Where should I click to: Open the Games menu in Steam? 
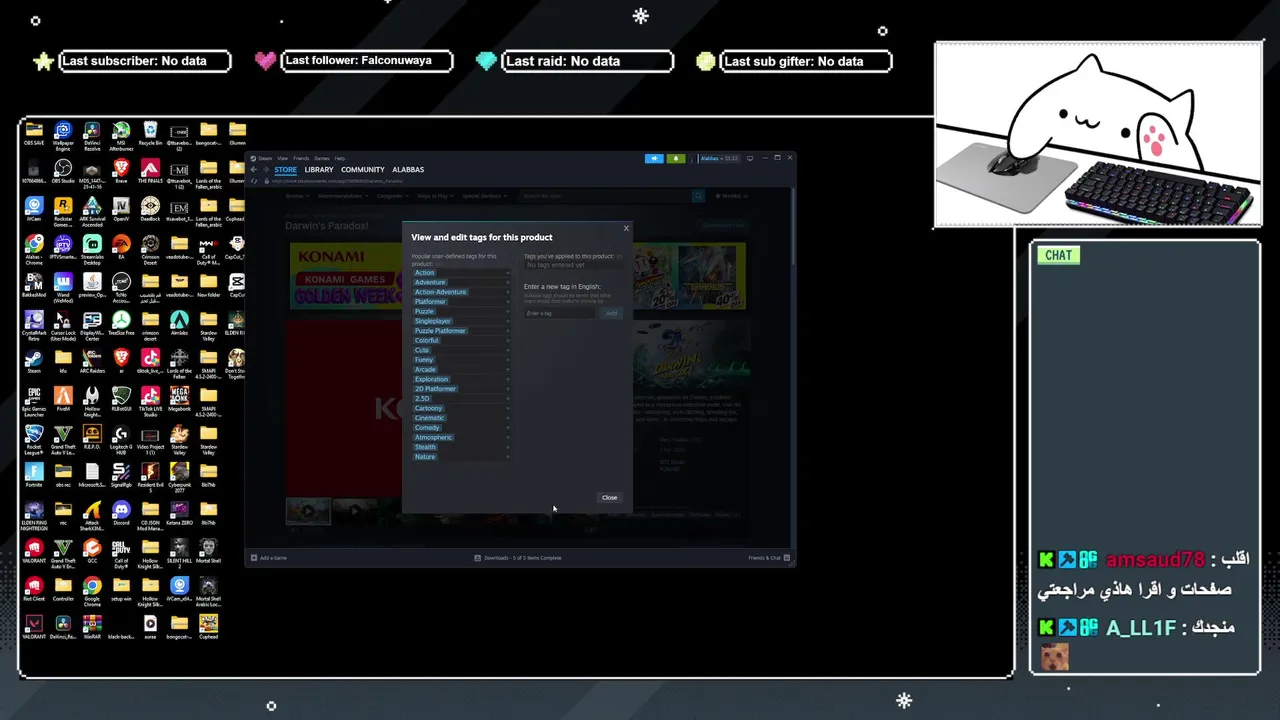(322, 158)
